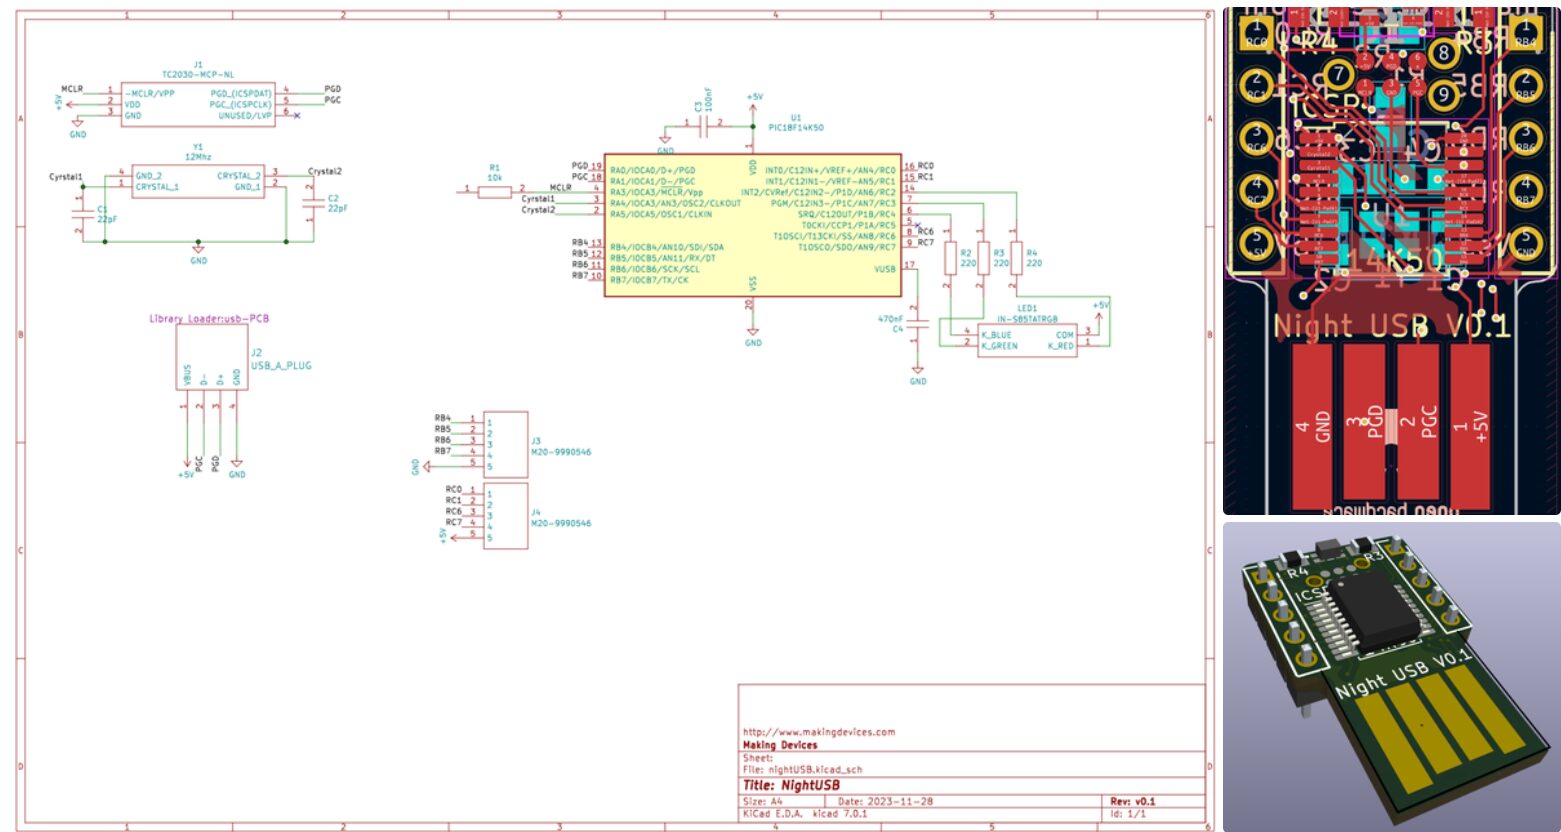Viewport: 1561px width, 832px height.
Task: Click the 'Title: NightUSB' title block field
Action: click(x=791, y=786)
